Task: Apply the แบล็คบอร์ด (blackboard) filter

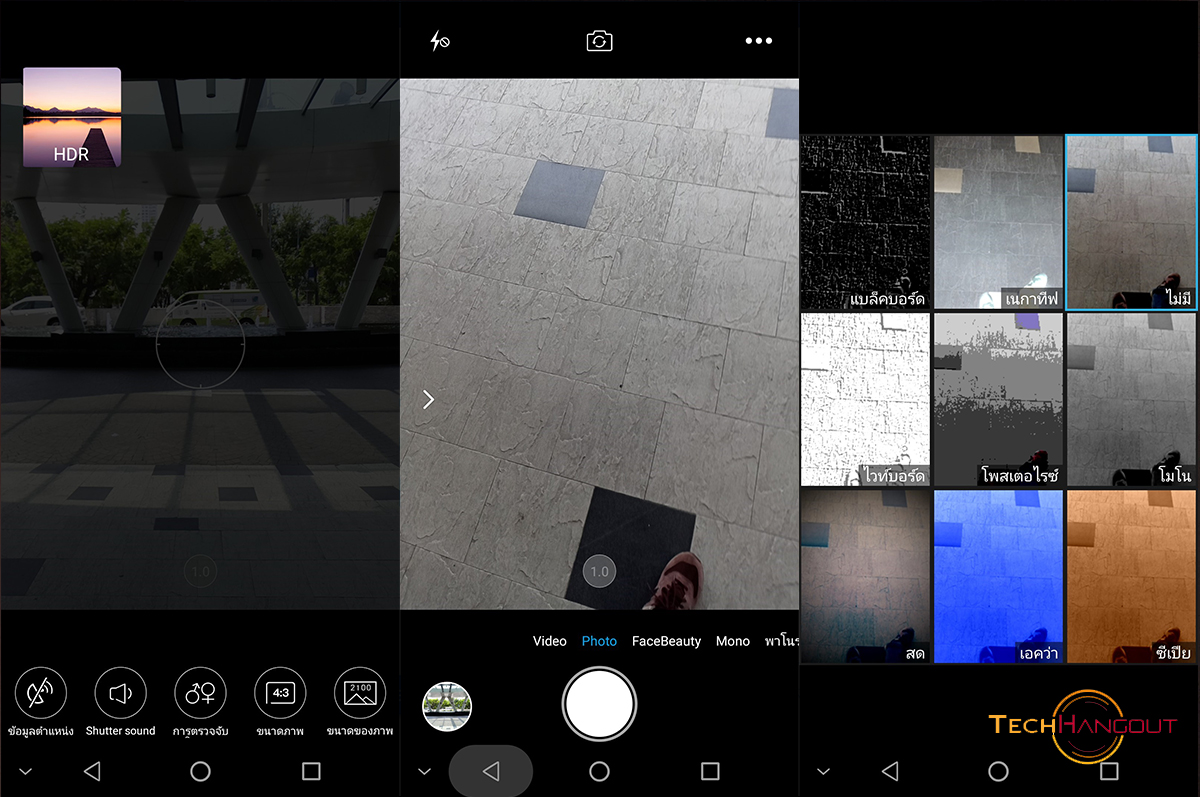Action: coord(866,222)
